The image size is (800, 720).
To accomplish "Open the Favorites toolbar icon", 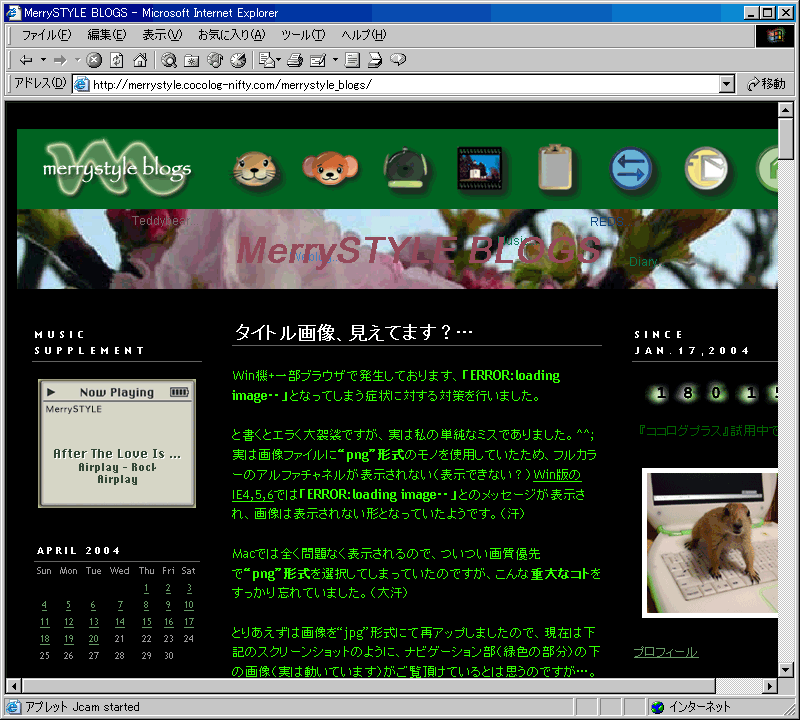I will 191,60.
